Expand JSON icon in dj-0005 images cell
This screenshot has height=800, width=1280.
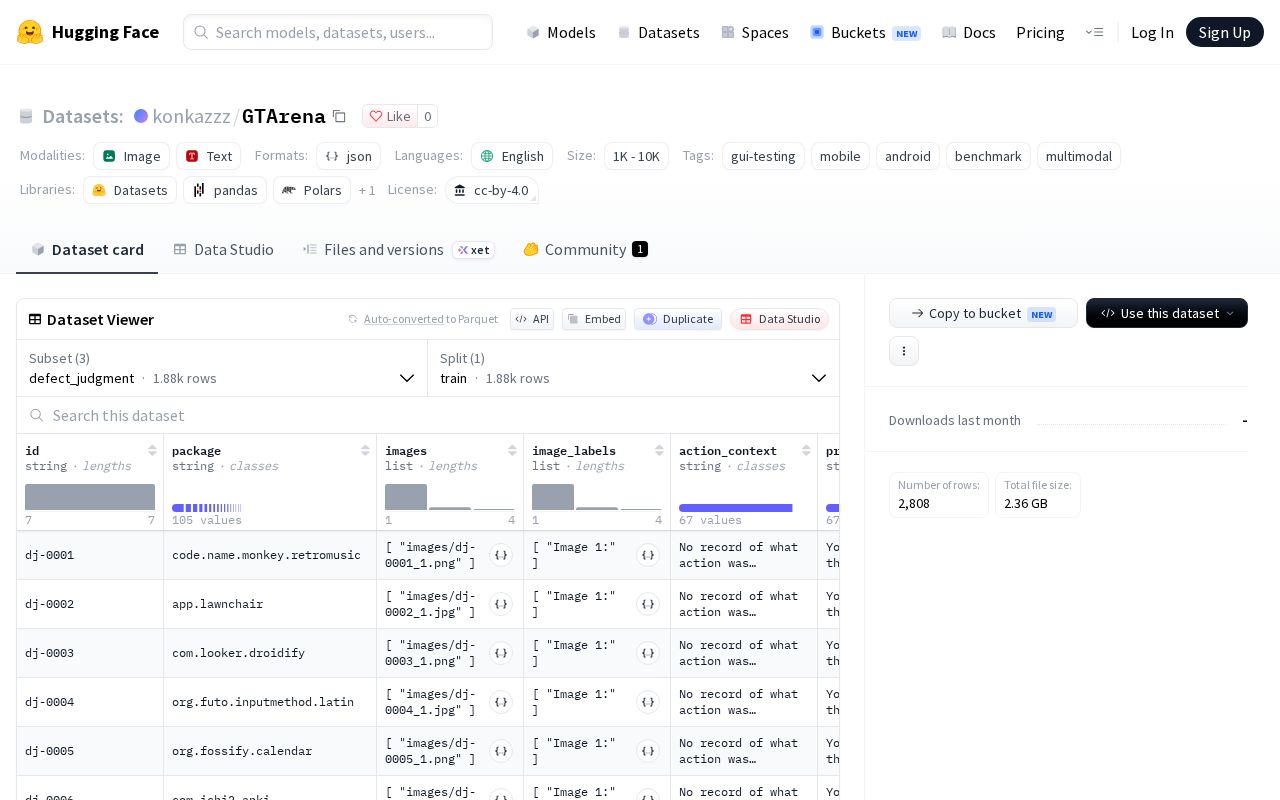click(501, 751)
